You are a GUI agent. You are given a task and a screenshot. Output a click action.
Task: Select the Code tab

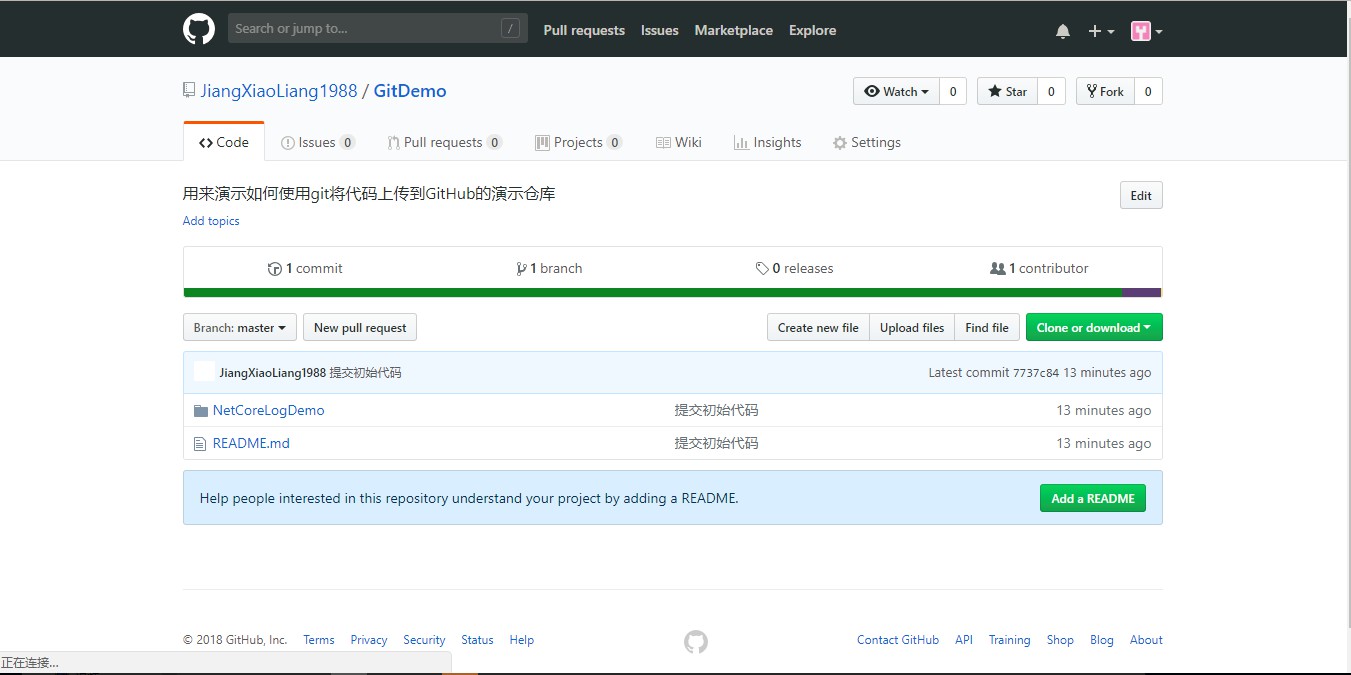coord(224,142)
